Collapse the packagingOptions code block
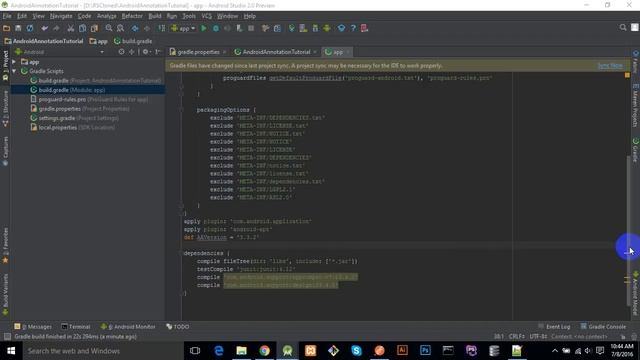Screen dimensions: 640x360 click(181, 110)
